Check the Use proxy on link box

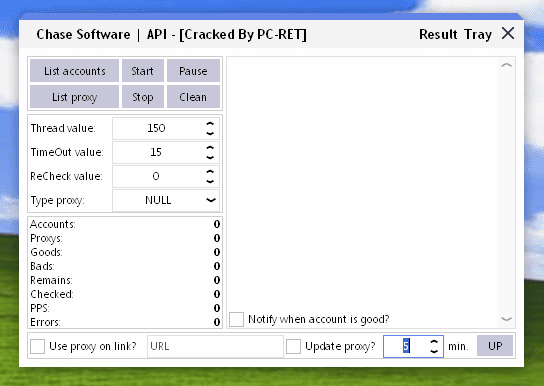37,346
